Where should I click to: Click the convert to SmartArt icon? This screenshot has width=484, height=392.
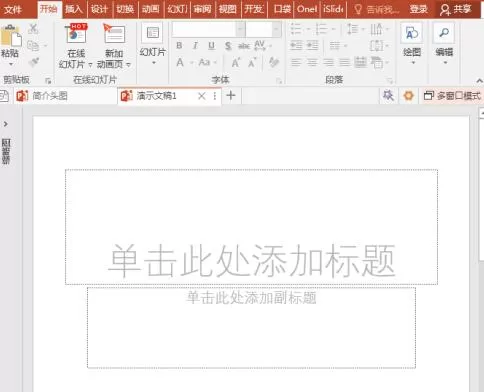[377, 62]
